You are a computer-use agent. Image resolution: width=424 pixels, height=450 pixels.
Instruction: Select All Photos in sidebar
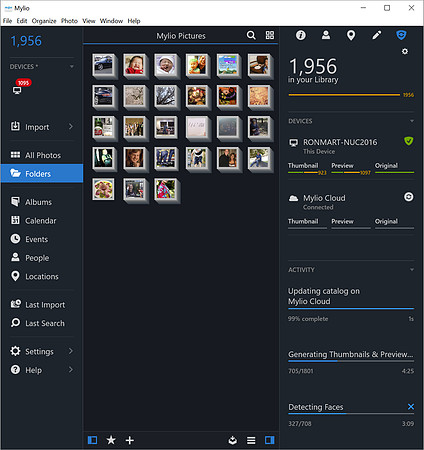(42, 155)
